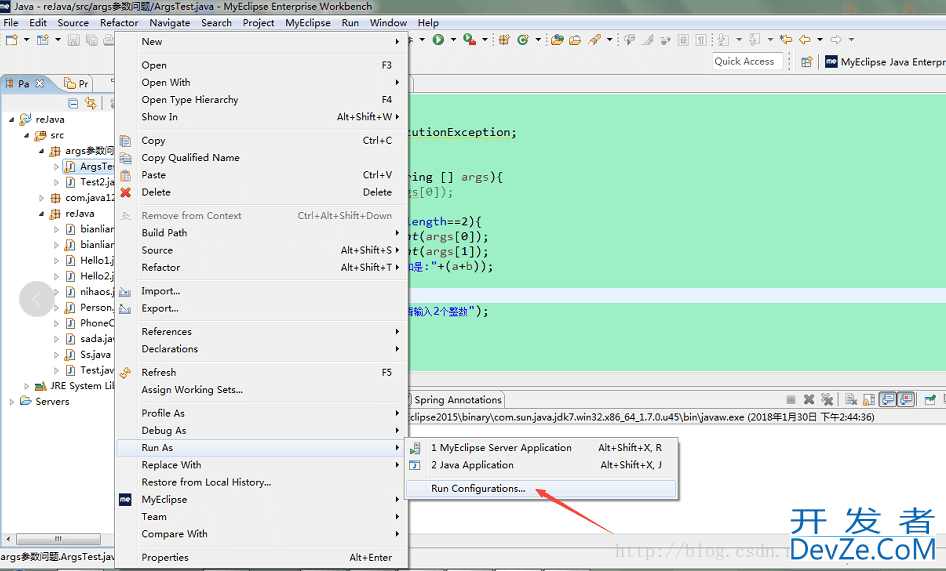Switch to the Pr explorer tab
This screenshot has width=946, height=571.
77,83
